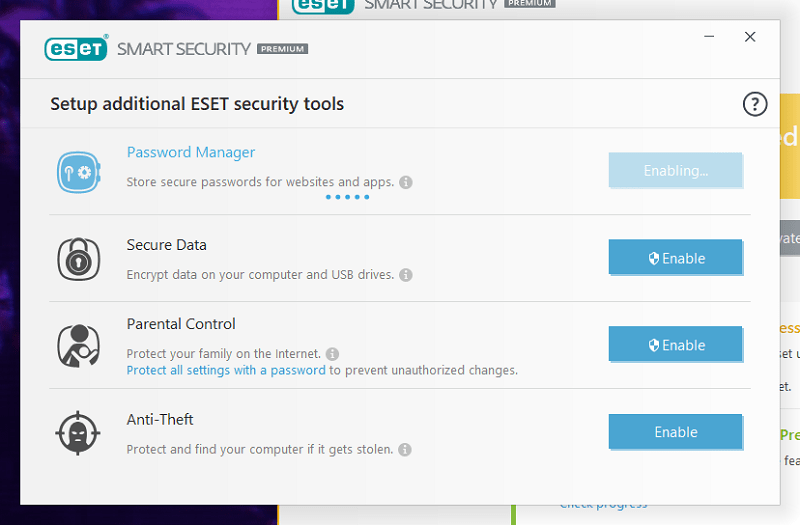Click info icon beside Password Manager description
The width and height of the screenshot is (800, 525).
coord(406,182)
